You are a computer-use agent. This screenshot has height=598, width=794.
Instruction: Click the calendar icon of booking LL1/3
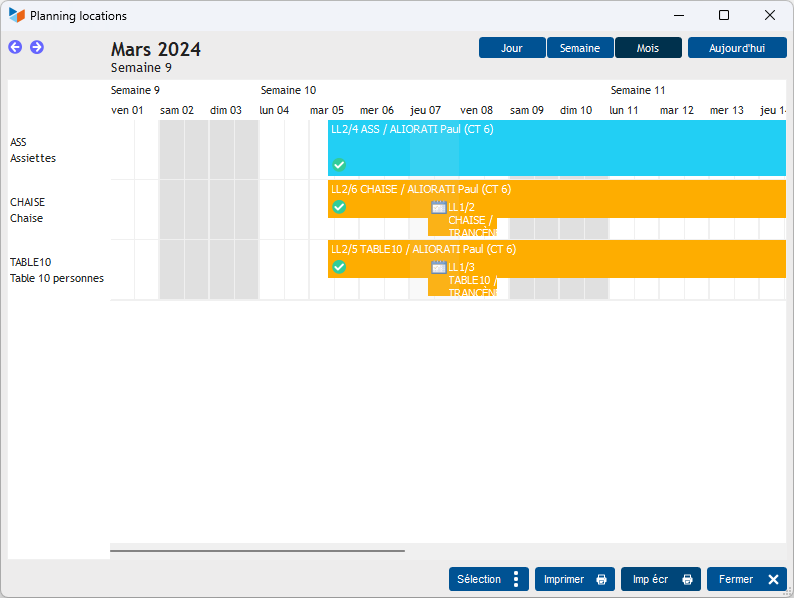[438, 267]
